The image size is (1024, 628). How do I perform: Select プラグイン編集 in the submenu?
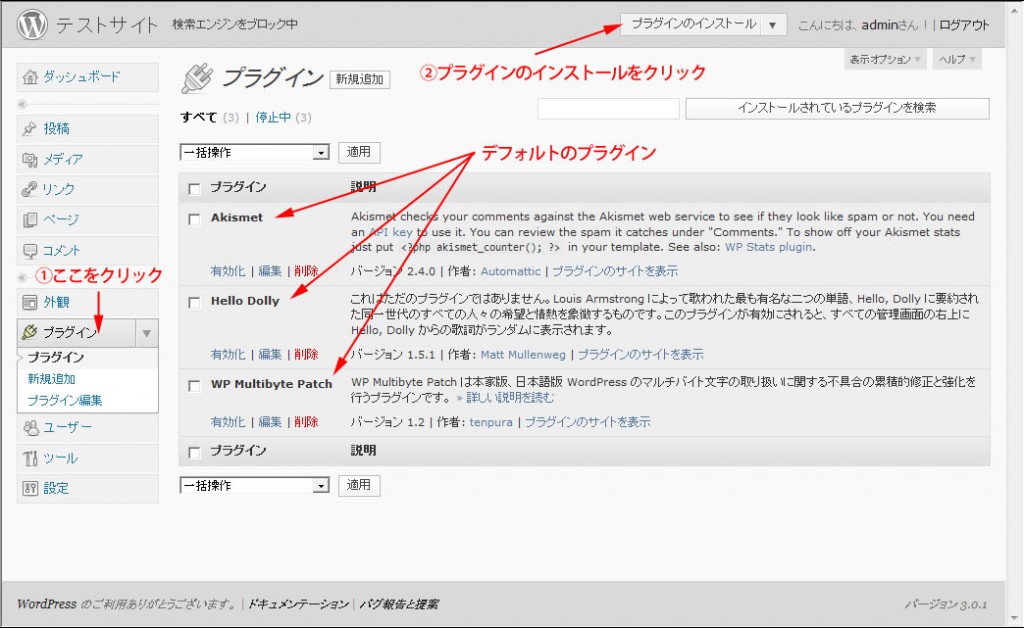point(65,400)
